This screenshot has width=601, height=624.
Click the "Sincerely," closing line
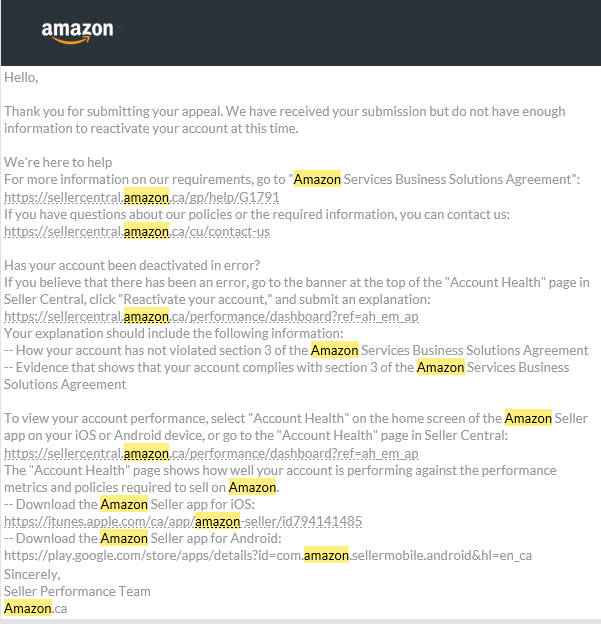[32, 574]
